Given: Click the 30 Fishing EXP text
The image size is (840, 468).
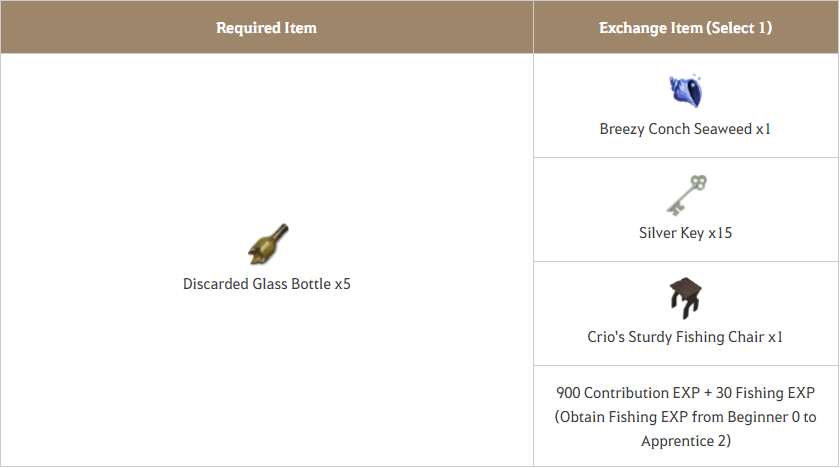Looking at the screenshot, I should click(x=766, y=393).
